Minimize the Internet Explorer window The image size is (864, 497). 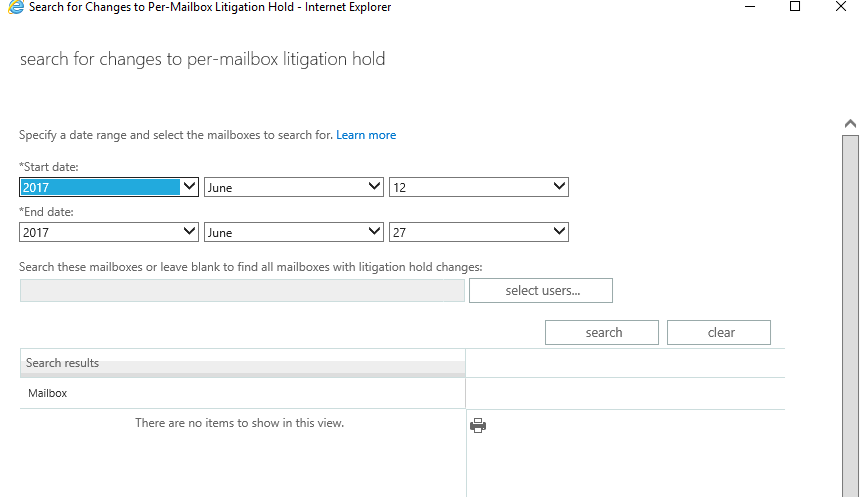(750, 7)
